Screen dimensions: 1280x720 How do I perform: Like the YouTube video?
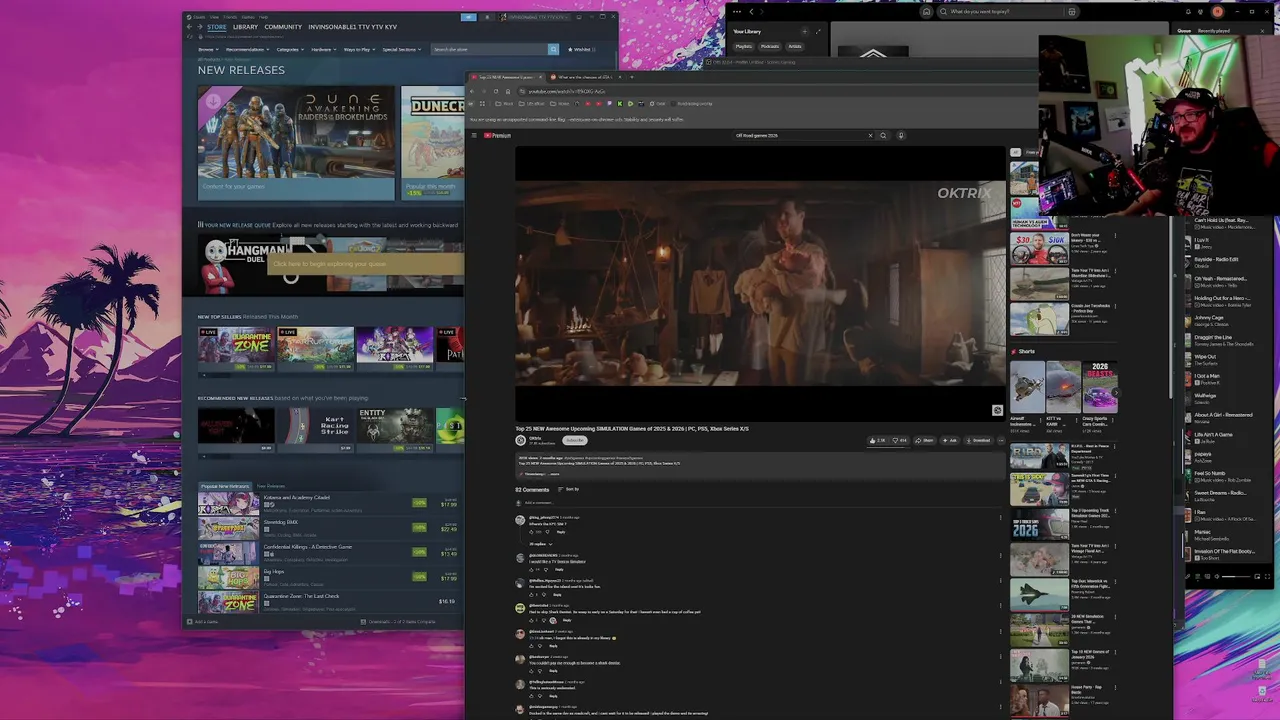[x=877, y=440]
